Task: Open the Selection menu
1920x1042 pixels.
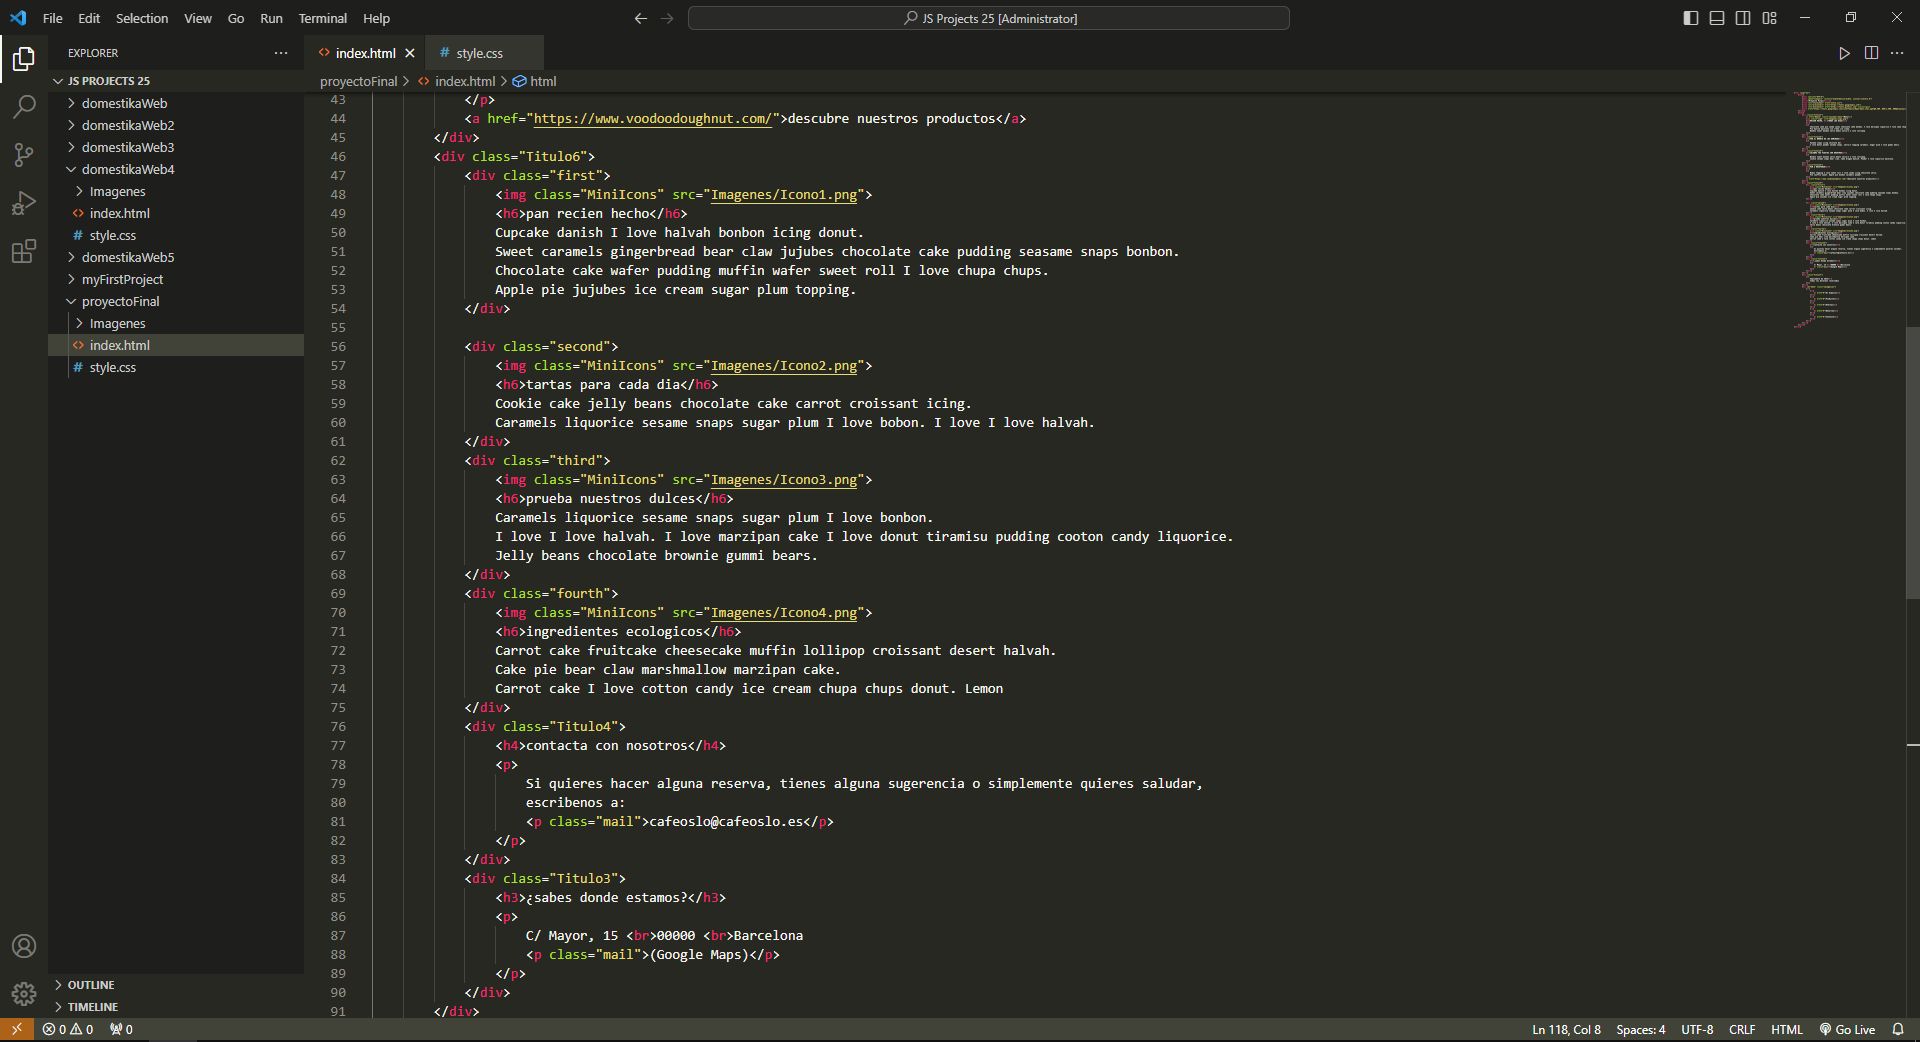Action: pos(142,18)
